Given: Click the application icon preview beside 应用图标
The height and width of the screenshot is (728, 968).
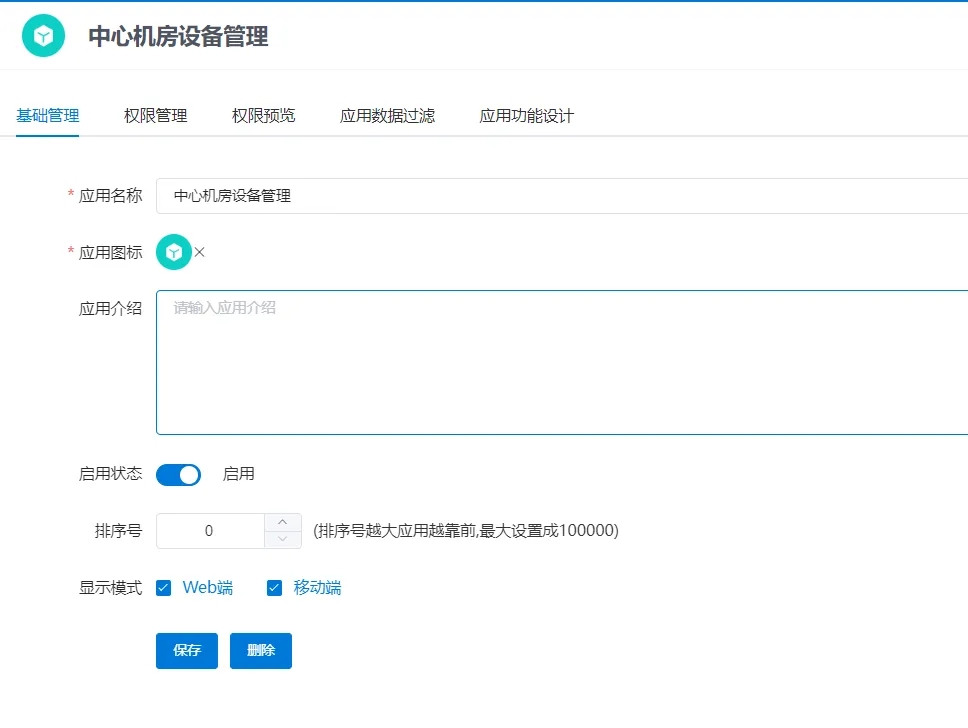Looking at the screenshot, I should pos(173,252).
